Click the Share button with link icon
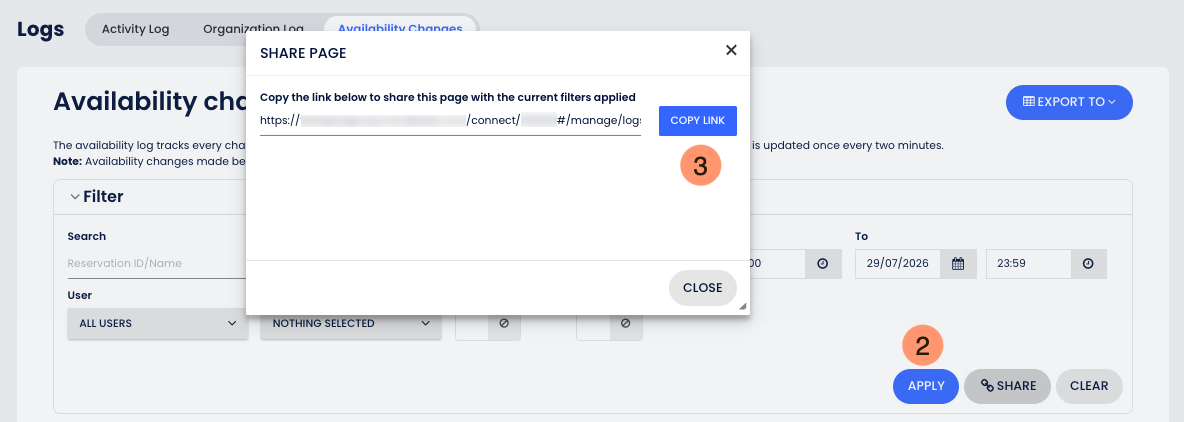This screenshot has width=1184, height=422. [x=1007, y=386]
